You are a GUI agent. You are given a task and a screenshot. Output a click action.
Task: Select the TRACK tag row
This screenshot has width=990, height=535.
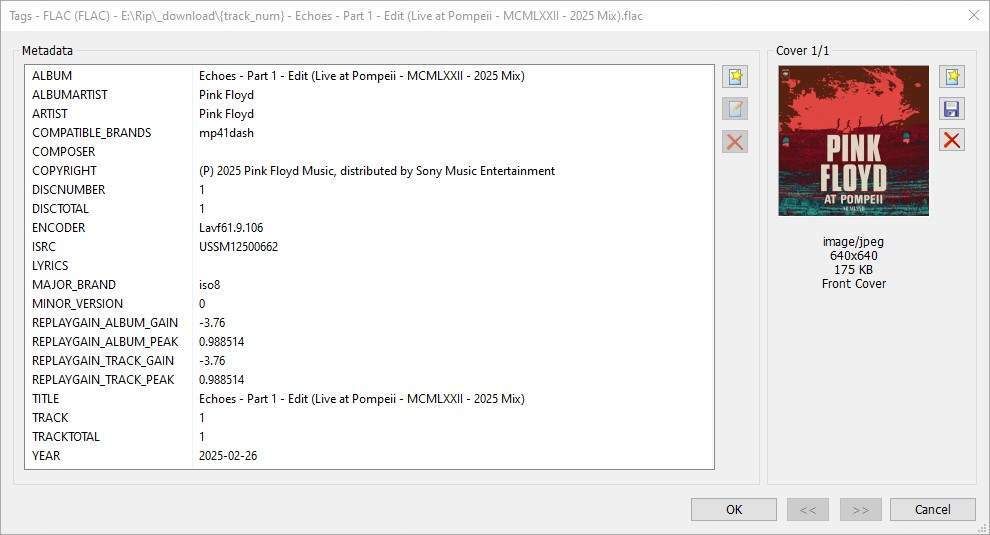[369, 418]
